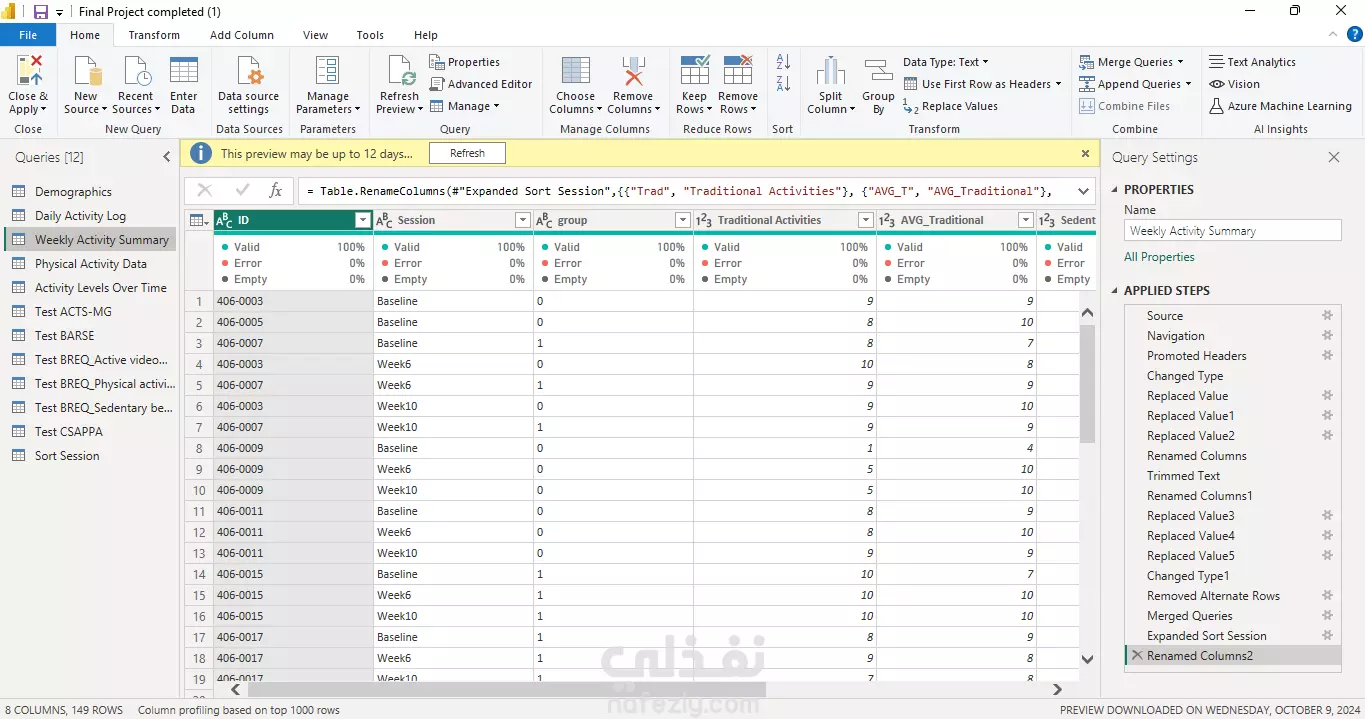The image size is (1365, 719).
Task: Open the settings gear for the Source step
Action: coord(1328,315)
